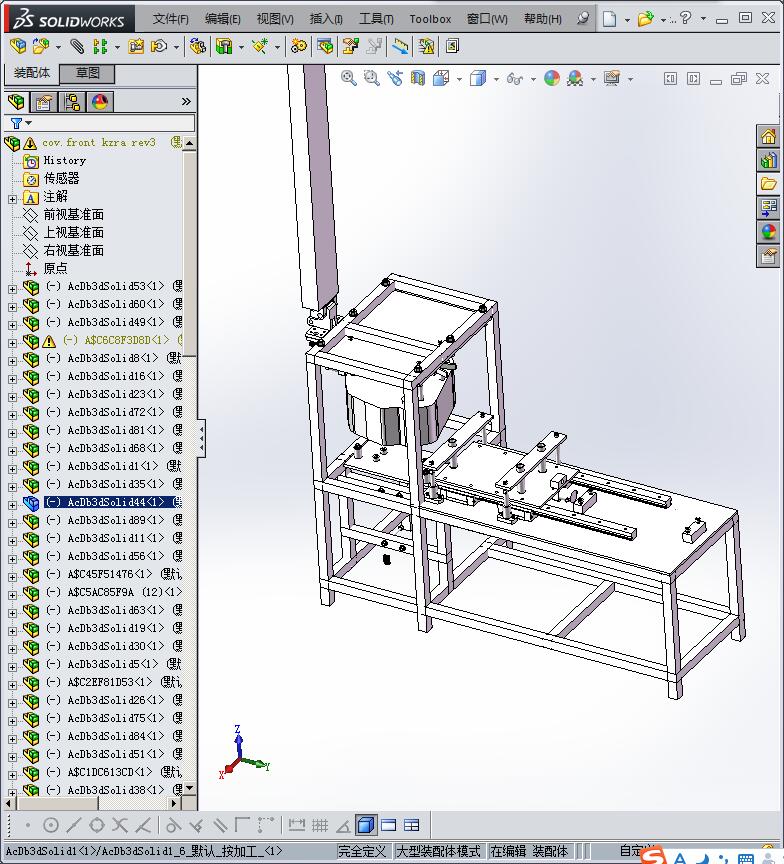The height and width of the screenshot is (864, 784).
Task: Open the Hide/Show Items dropdown arrow
Action: click(x=533, y=79)
